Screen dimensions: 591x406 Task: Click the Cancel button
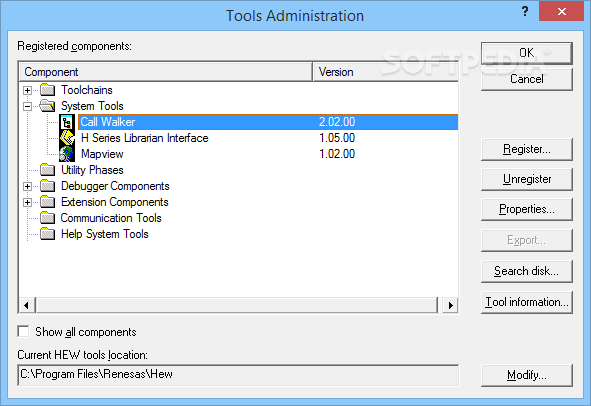527,79
